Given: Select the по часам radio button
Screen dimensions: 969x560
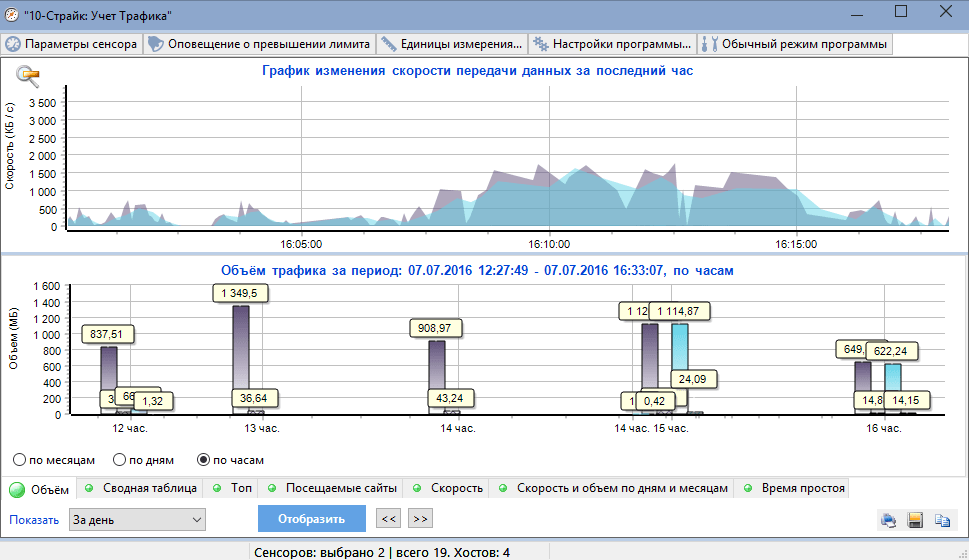Looking at the screenshot, I should 203,460.
